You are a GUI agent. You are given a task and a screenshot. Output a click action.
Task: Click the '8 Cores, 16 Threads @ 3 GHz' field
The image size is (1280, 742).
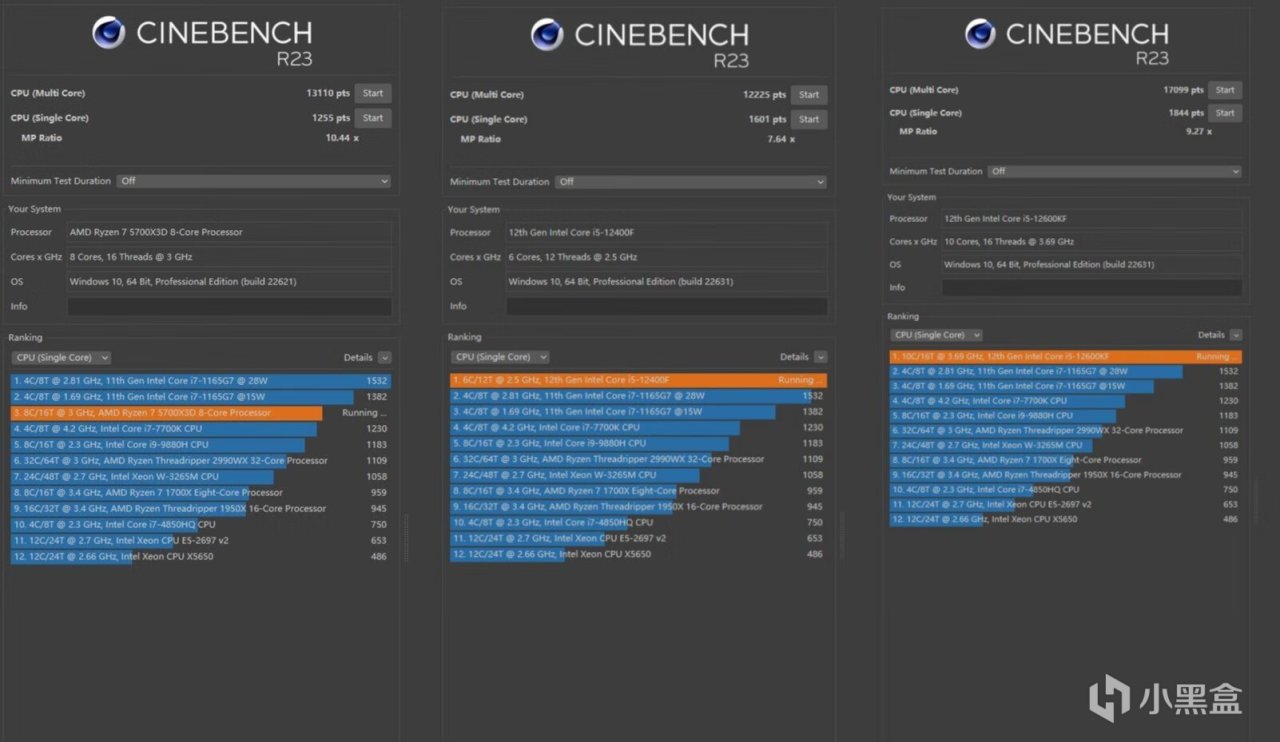click(x=229, y=257)
